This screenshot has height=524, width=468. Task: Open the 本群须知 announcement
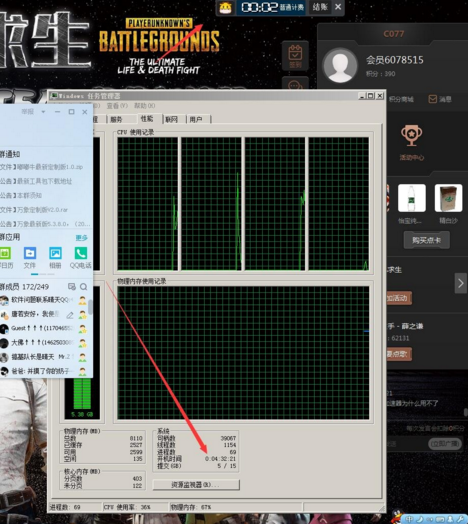(21, 195)
